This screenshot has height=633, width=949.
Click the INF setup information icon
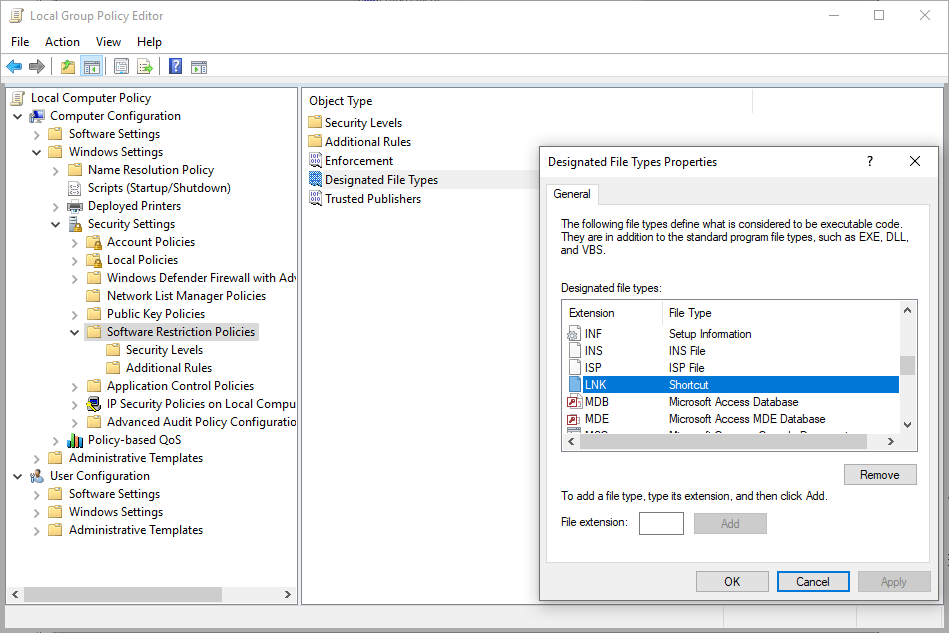[573, 333]
